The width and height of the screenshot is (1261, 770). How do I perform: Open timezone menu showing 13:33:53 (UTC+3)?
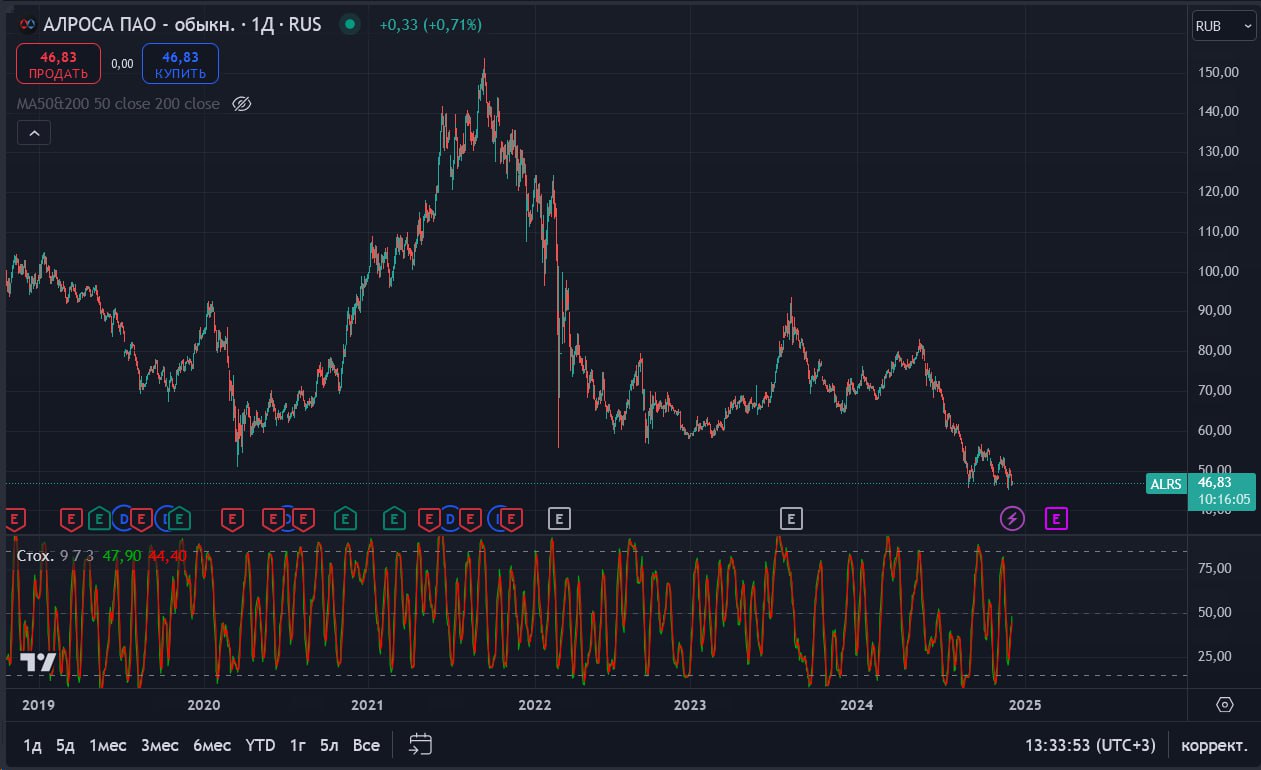pyautogui.click(x=1090, y=745)
